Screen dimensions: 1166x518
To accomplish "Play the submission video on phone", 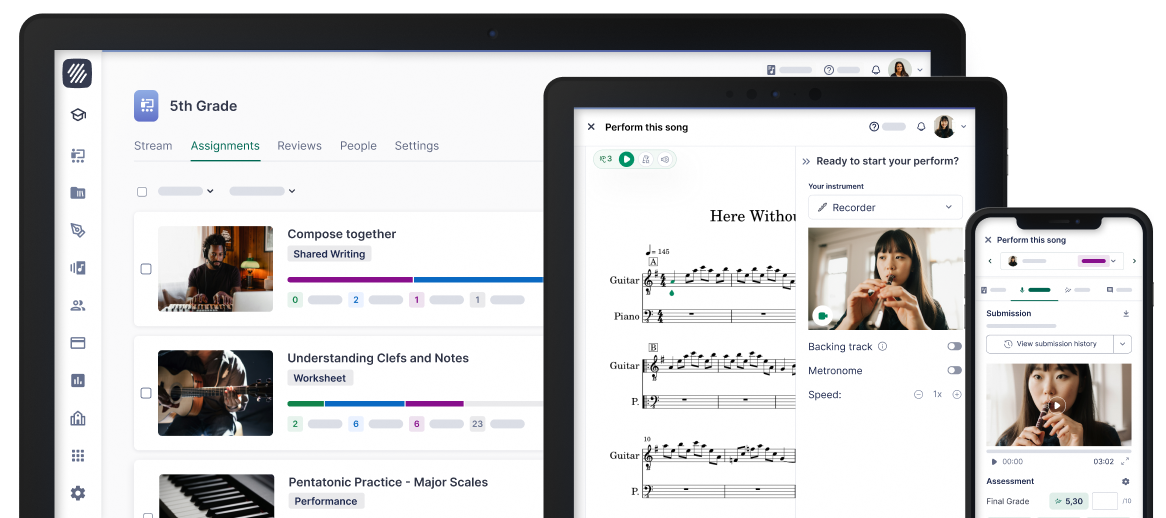I will pos(1057,406).
